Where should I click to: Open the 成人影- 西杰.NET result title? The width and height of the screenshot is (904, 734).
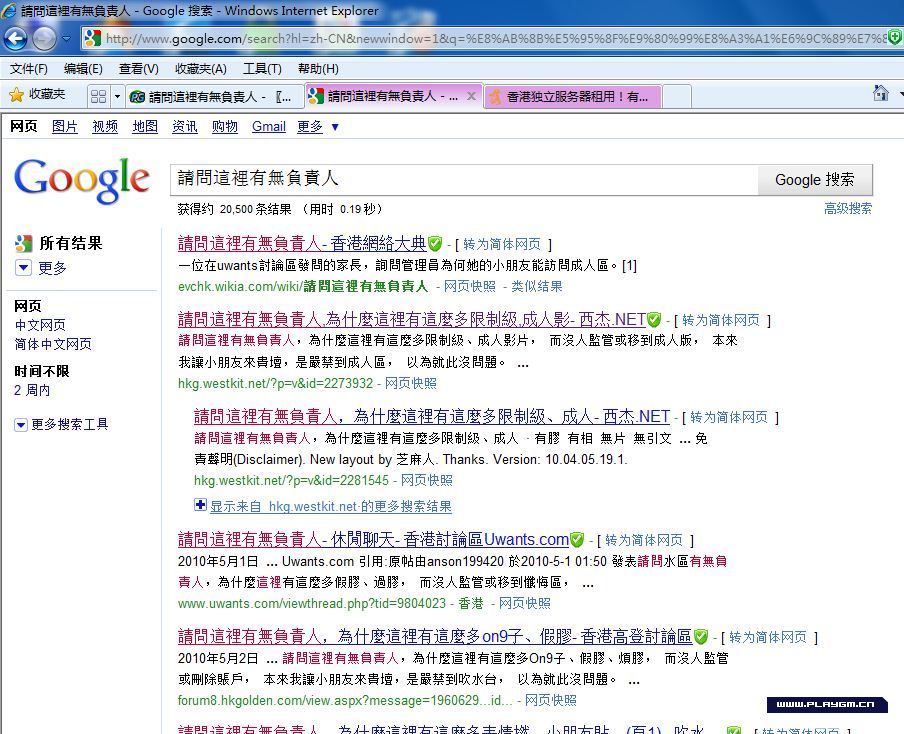click(412, 319)
